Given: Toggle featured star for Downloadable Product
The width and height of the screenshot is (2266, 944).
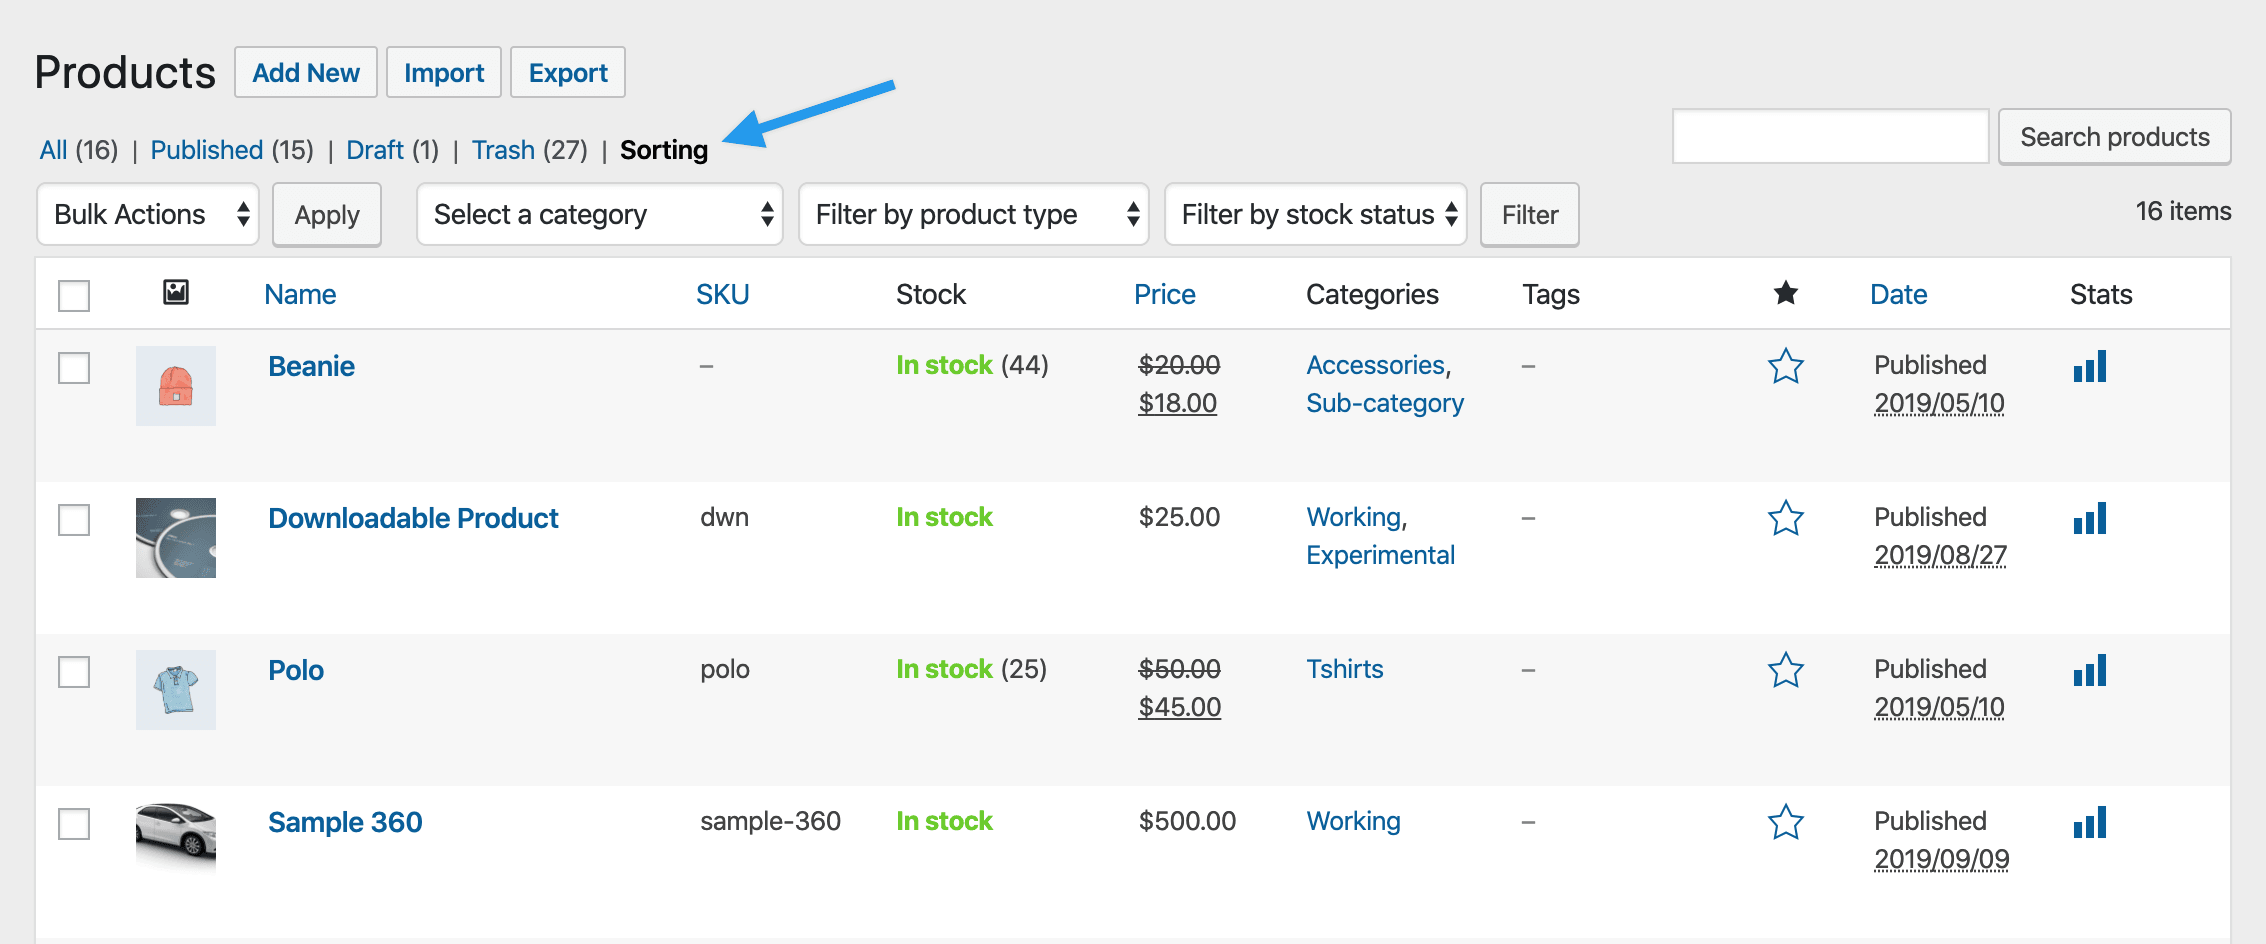Looking at the screenshot, I should click(1785, 519).
